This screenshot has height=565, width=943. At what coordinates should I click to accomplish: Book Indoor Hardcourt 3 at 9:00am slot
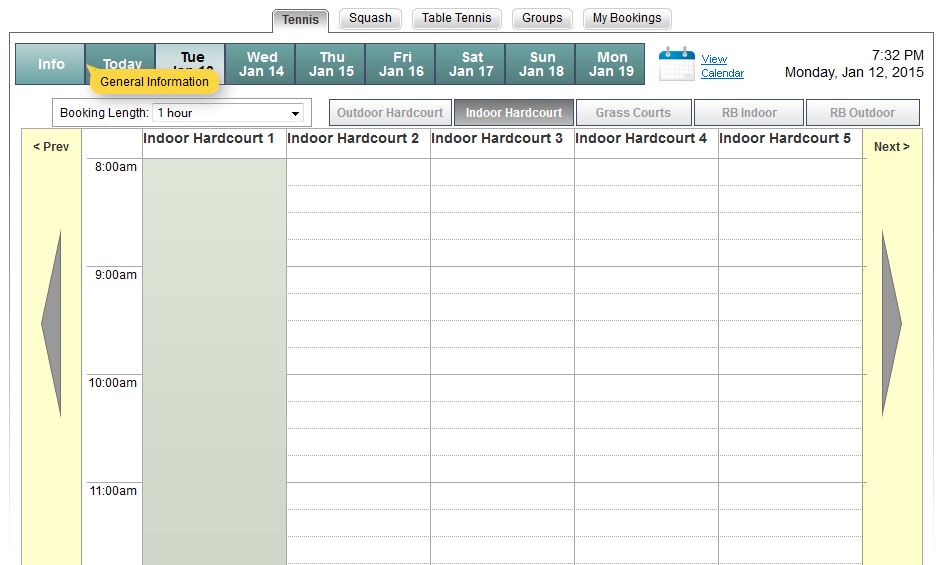click(502, 280)
